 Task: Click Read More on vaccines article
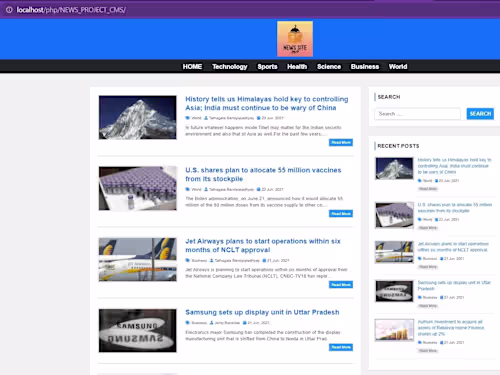341,213
